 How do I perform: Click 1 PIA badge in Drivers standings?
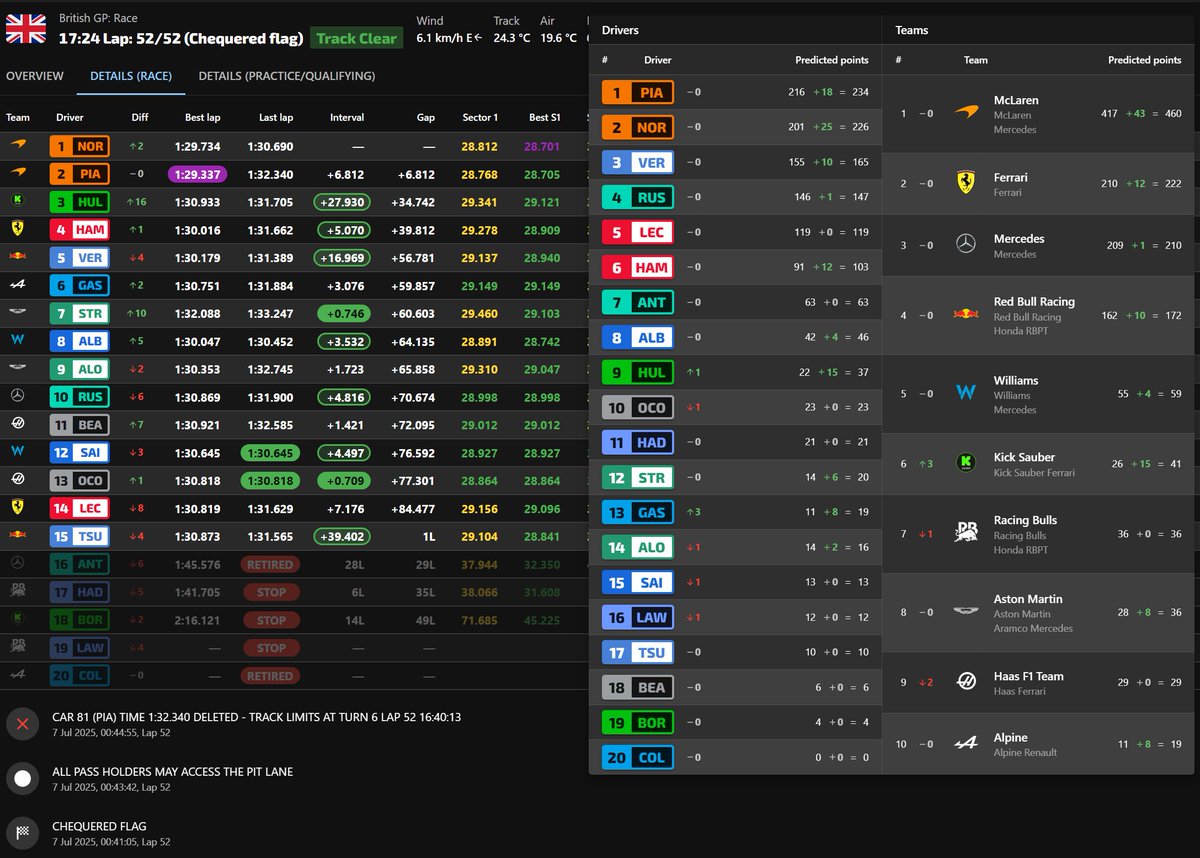click(638, 93)
